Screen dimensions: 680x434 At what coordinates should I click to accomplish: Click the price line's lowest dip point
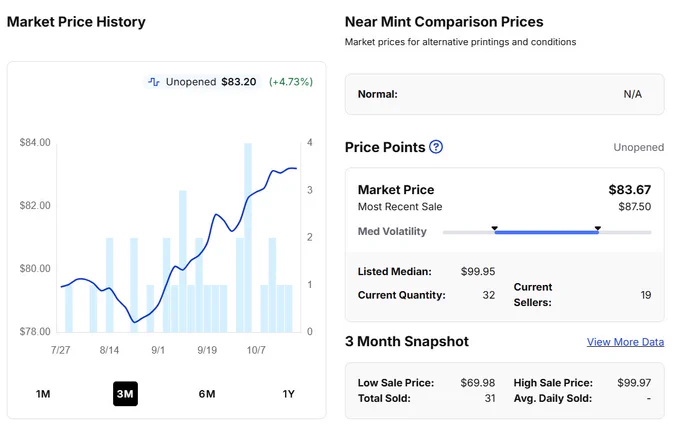[x=134, y=322]
